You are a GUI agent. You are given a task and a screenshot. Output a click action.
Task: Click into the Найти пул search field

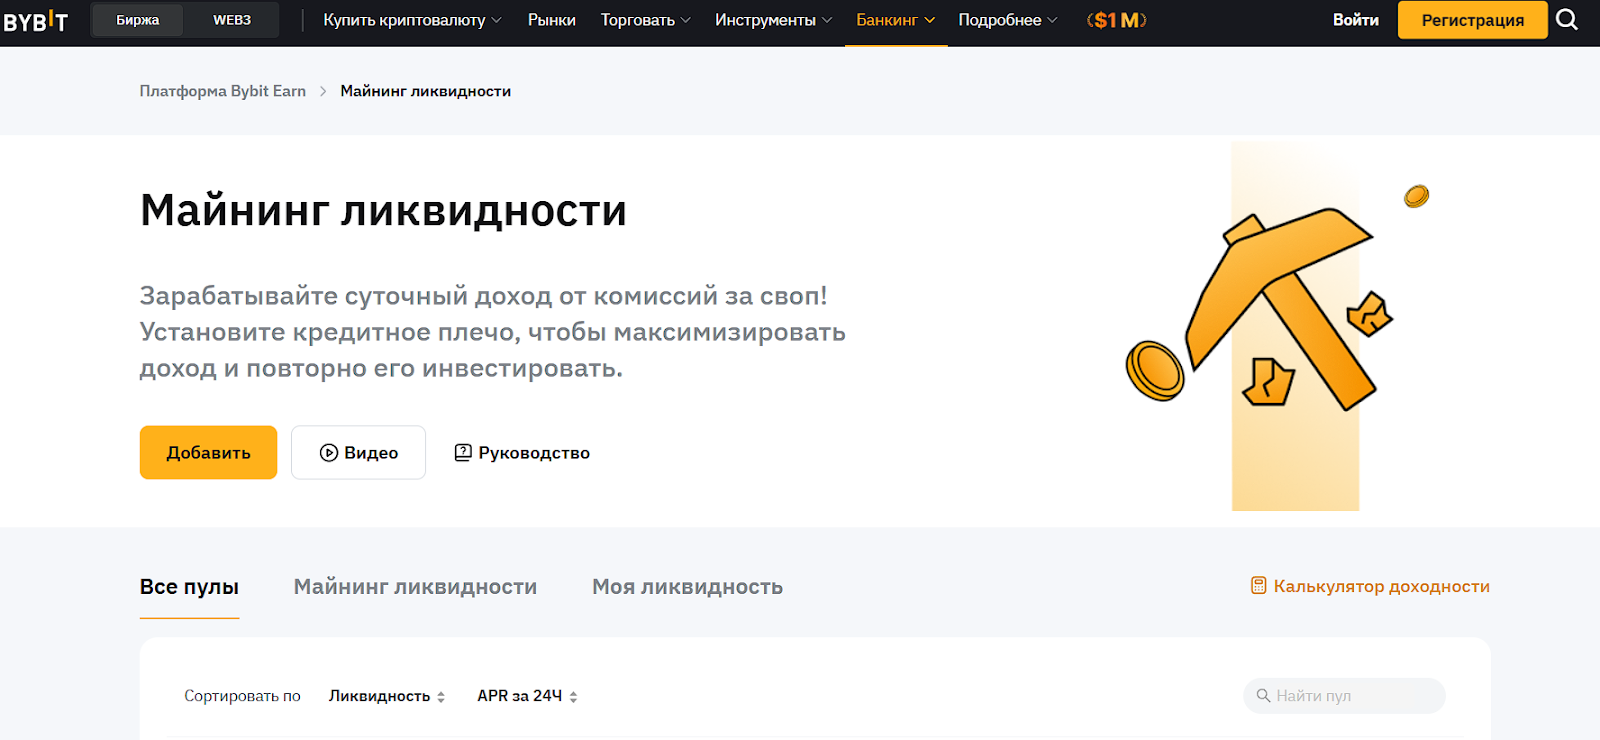[1344, 696]
